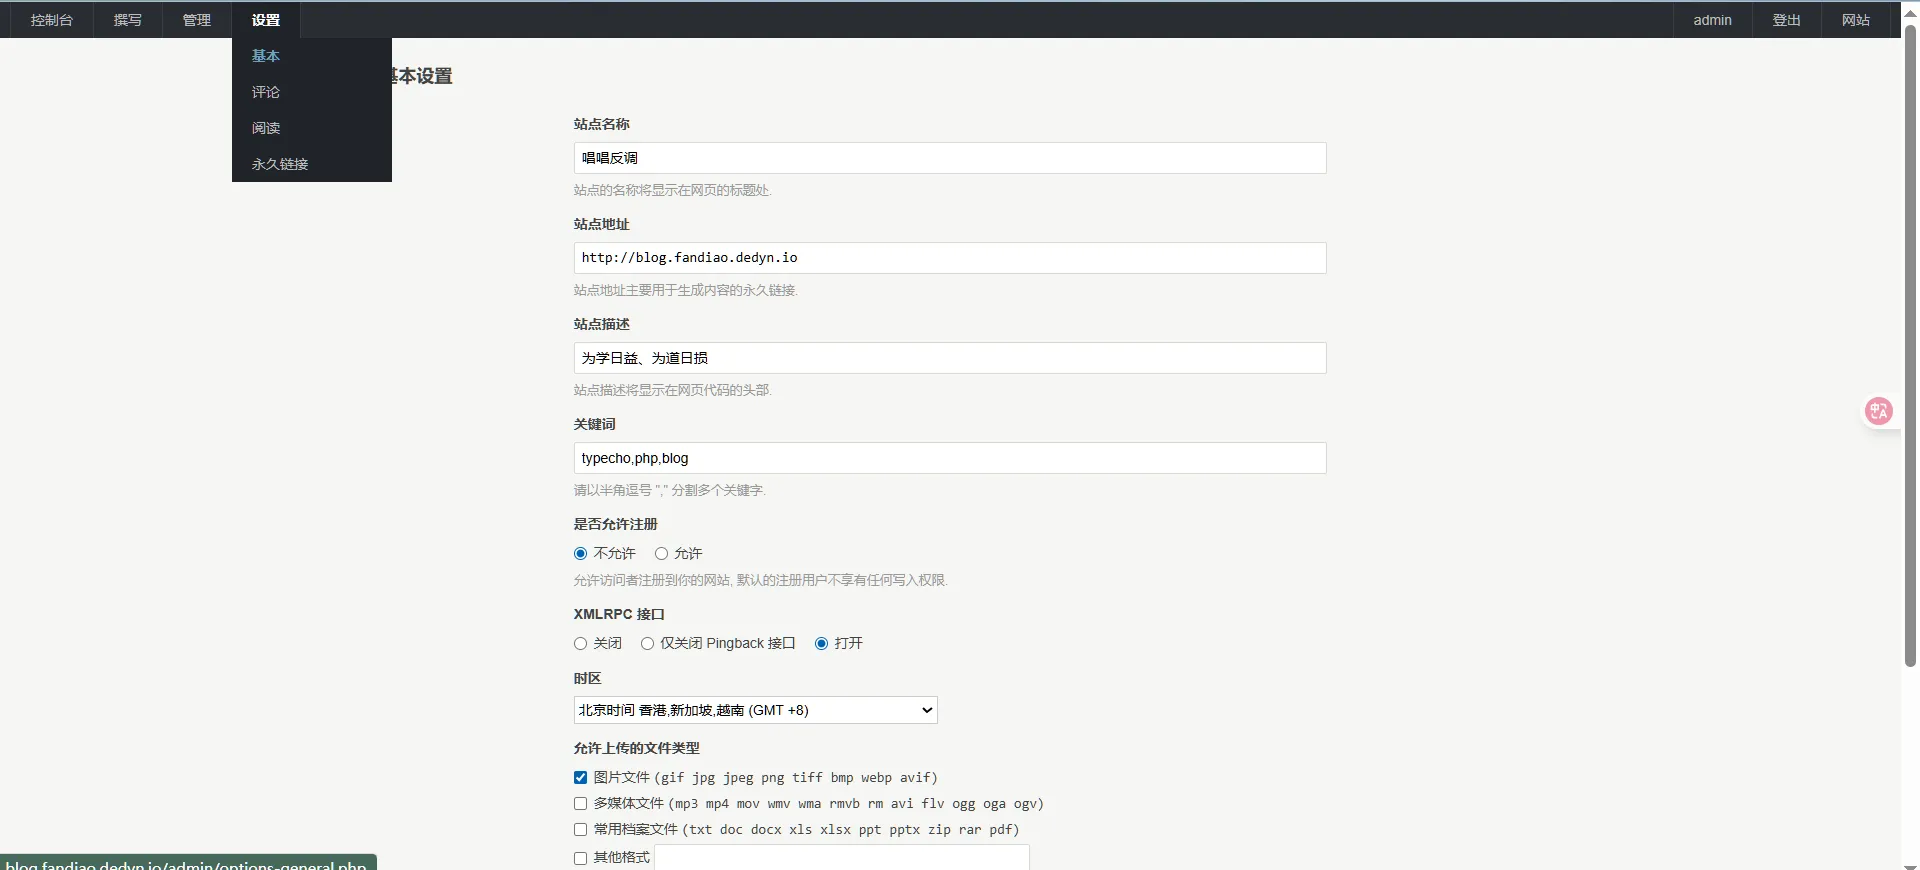Image resolution: width=1920 pixels, height=870 pixels.
Task: Open the 撰写 menu
Action: point(128,20)
